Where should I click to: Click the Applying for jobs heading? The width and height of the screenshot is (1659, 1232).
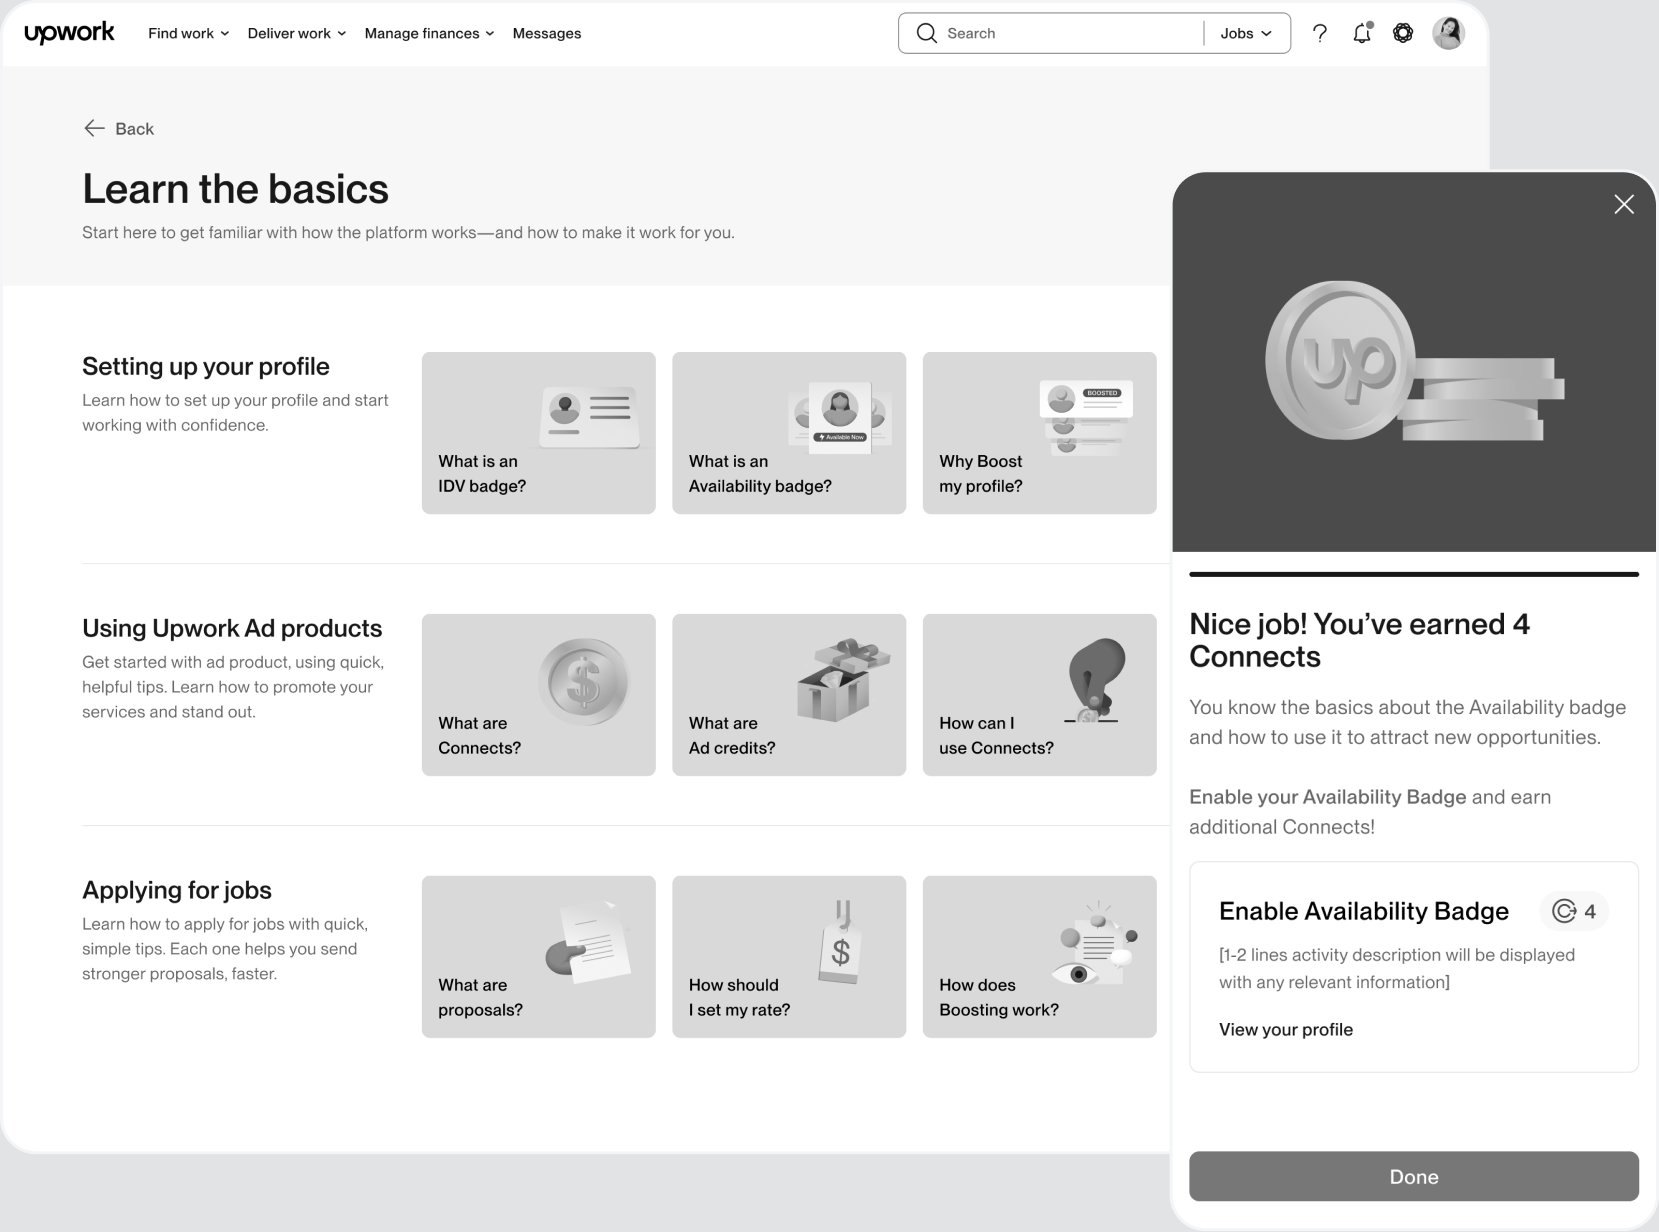coord(177,890)
